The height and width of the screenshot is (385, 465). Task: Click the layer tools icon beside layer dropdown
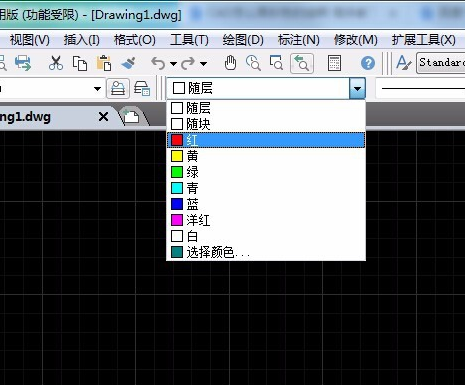pyautogui.click(x=142, y=89)
